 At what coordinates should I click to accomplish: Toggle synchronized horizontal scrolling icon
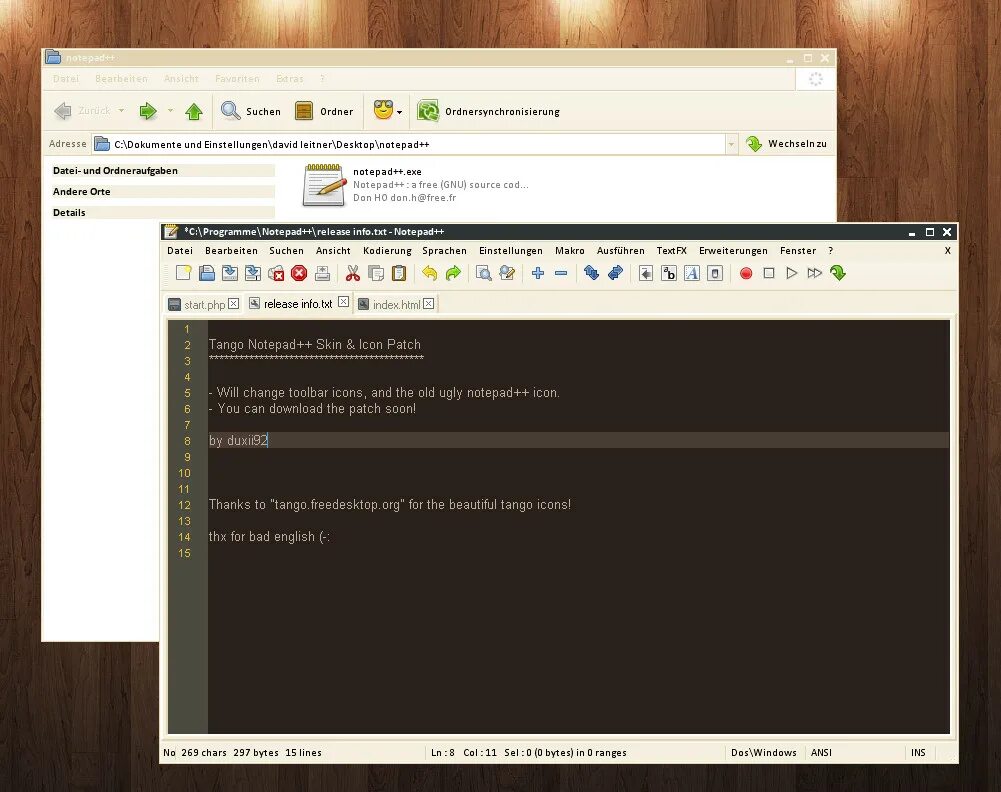pos(615,273)
